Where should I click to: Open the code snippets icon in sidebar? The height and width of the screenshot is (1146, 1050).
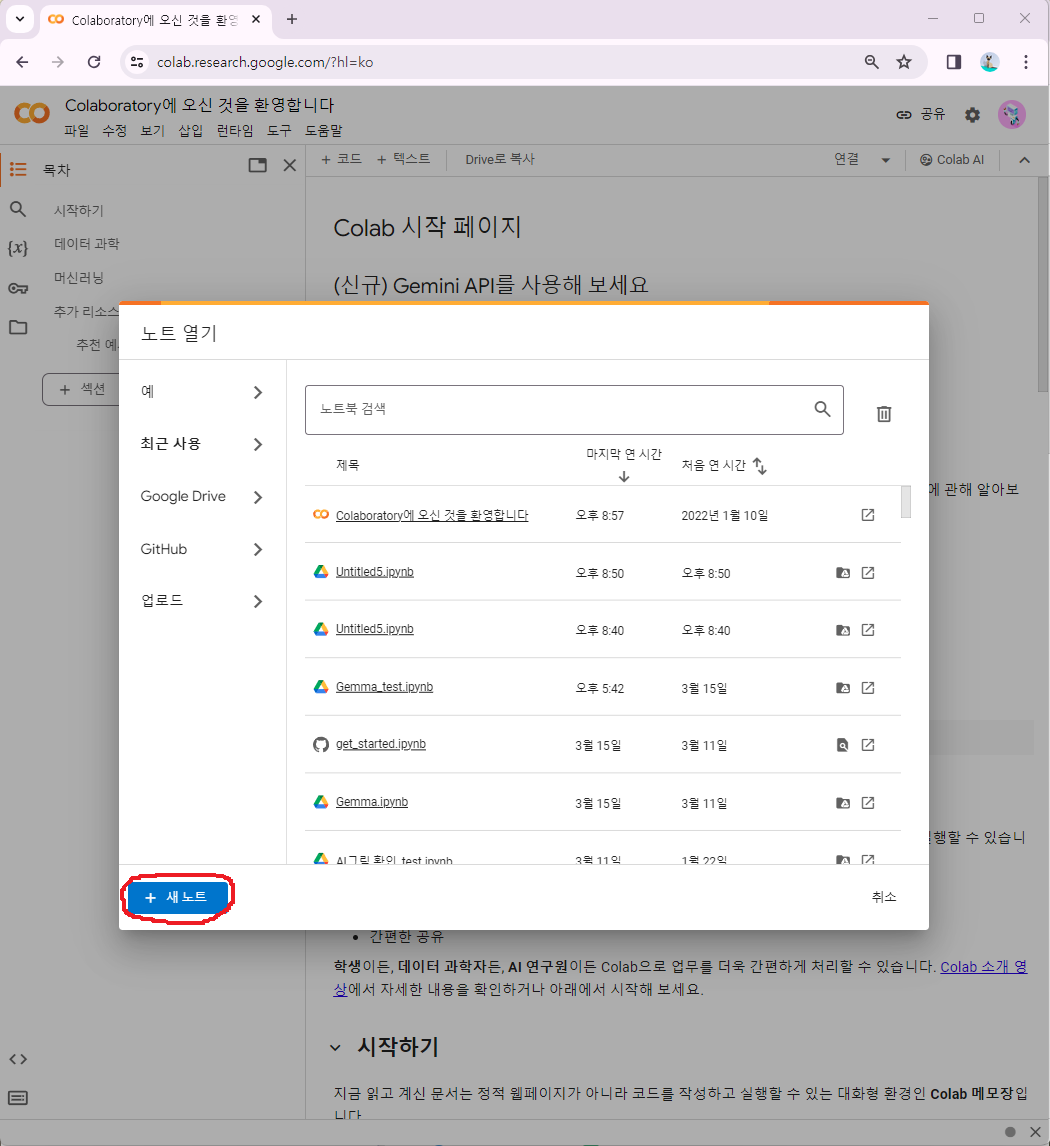[18, 1059]
